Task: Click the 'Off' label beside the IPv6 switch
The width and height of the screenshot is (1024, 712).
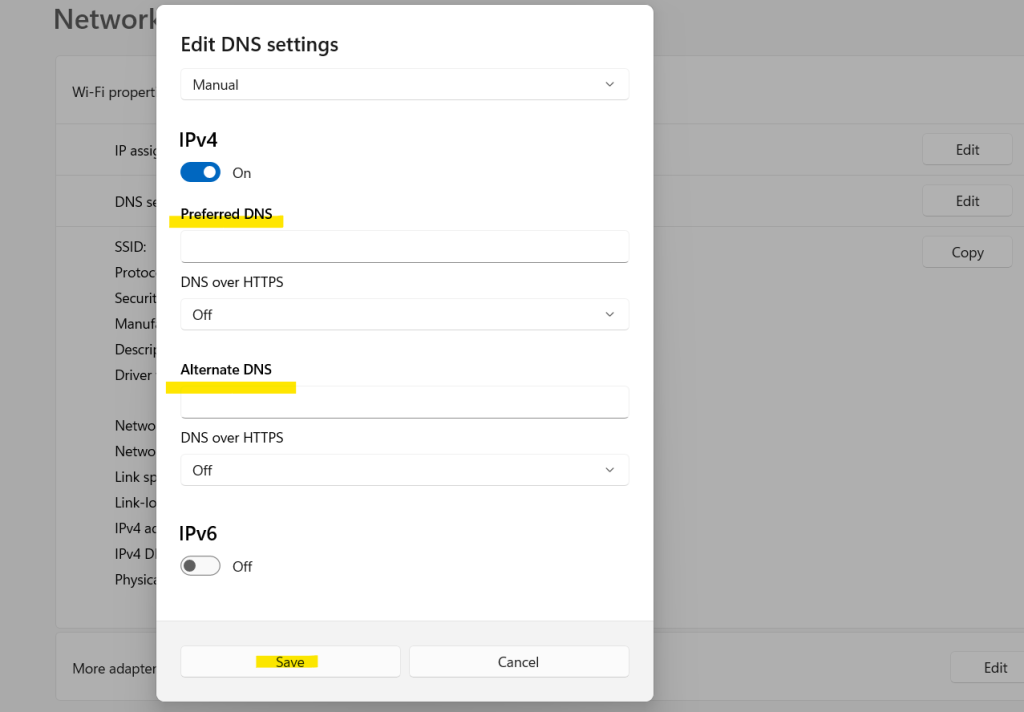Action: click(x=242, y=566)
